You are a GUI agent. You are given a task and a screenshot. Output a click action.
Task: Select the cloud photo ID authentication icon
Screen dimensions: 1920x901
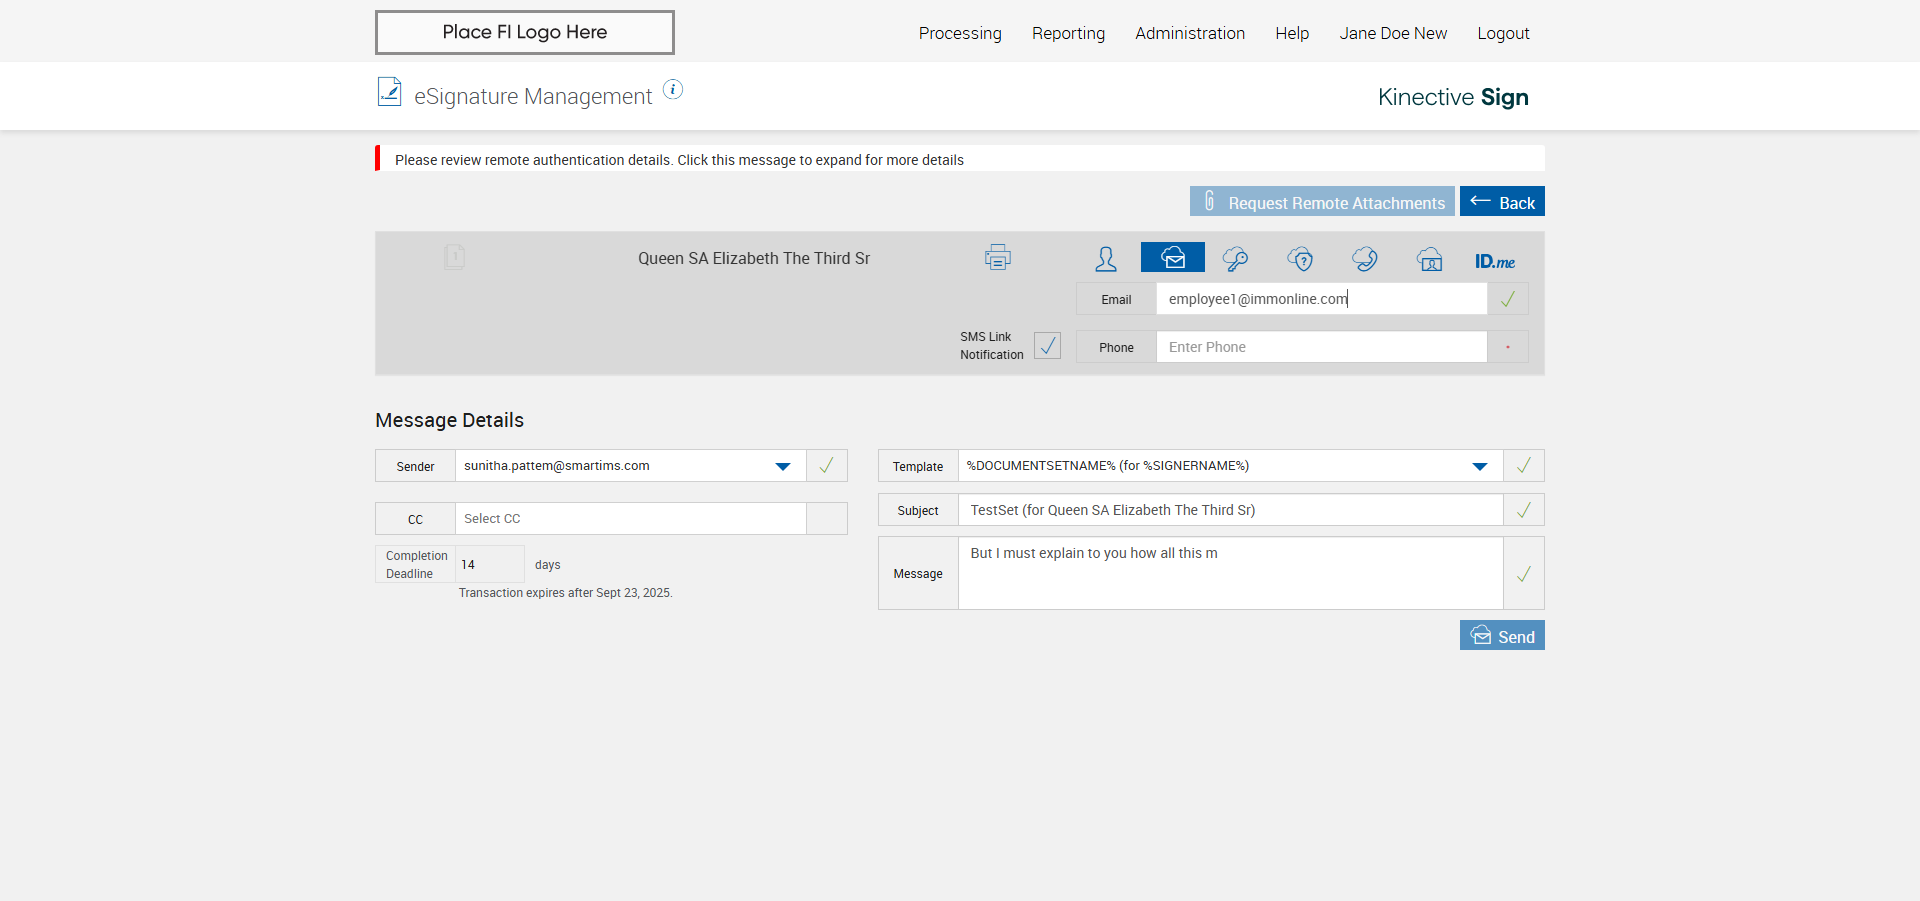[x=1429, y=259]
